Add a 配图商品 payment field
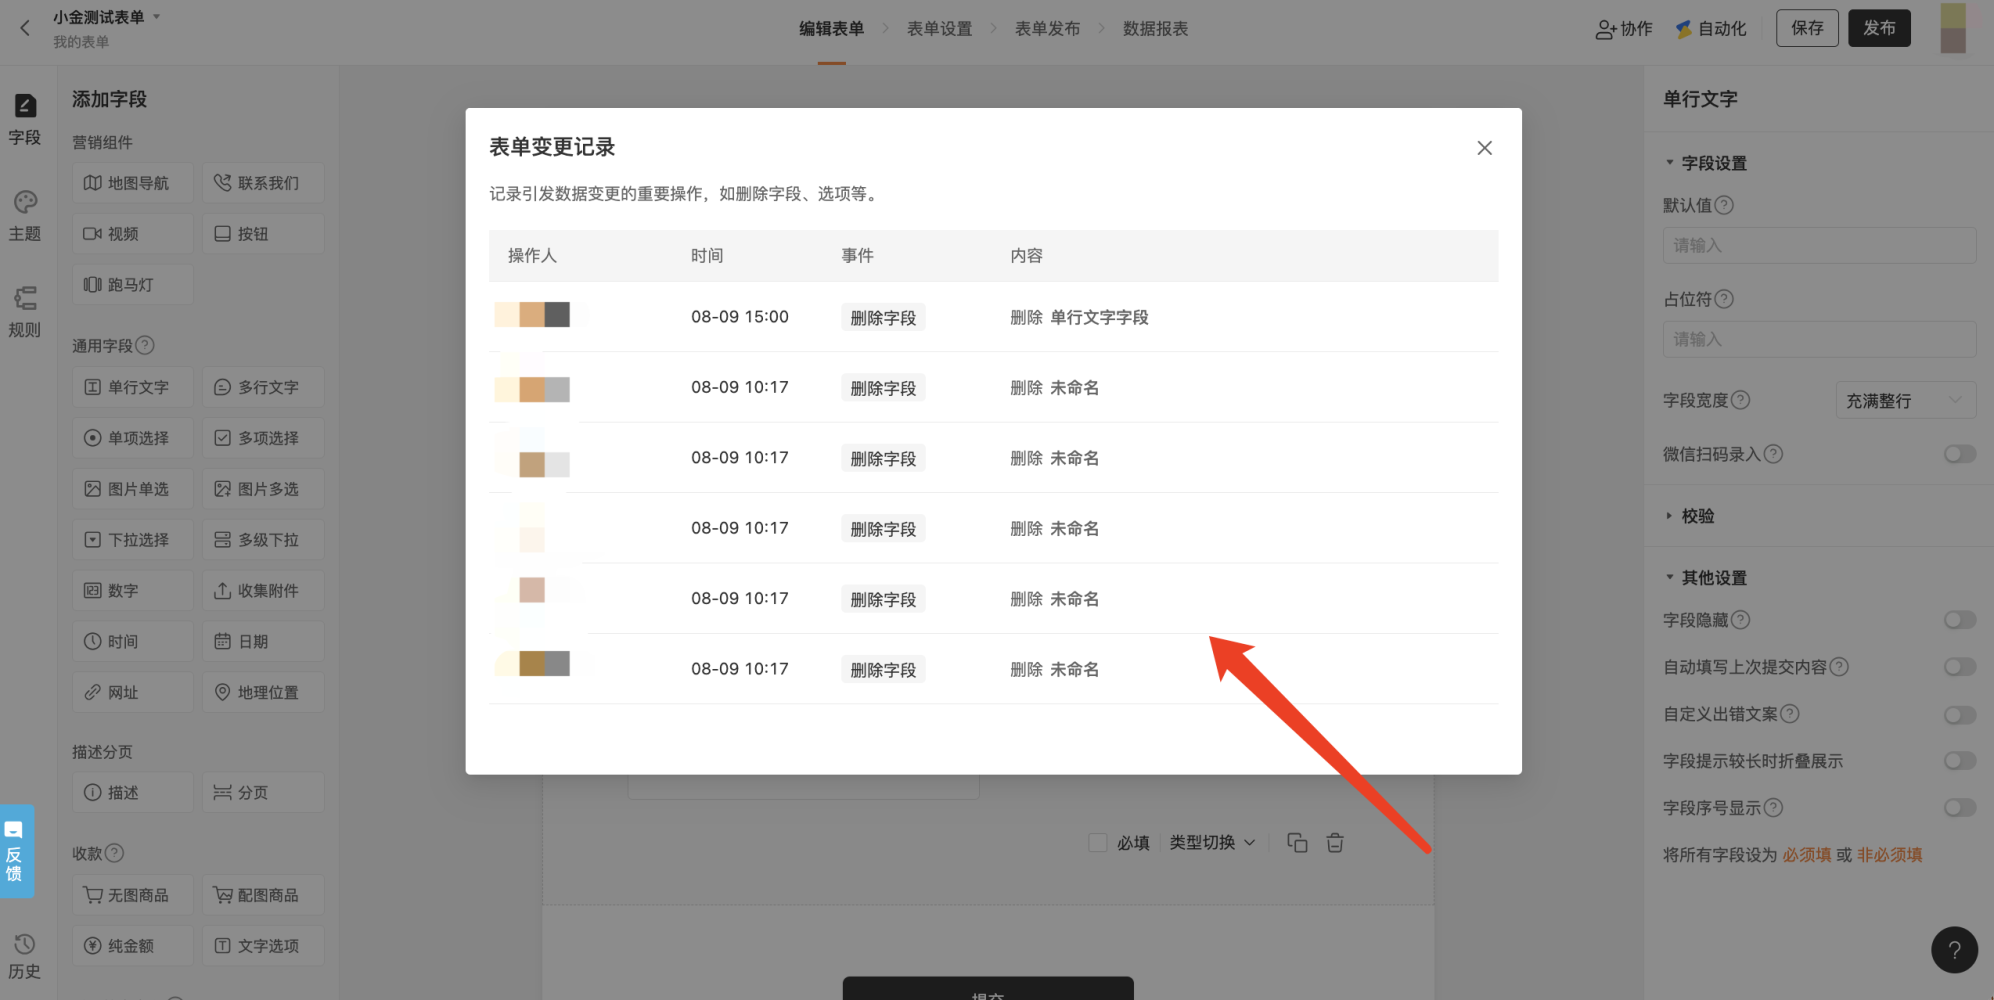Screen dimensions: 1994x1000 263,895
